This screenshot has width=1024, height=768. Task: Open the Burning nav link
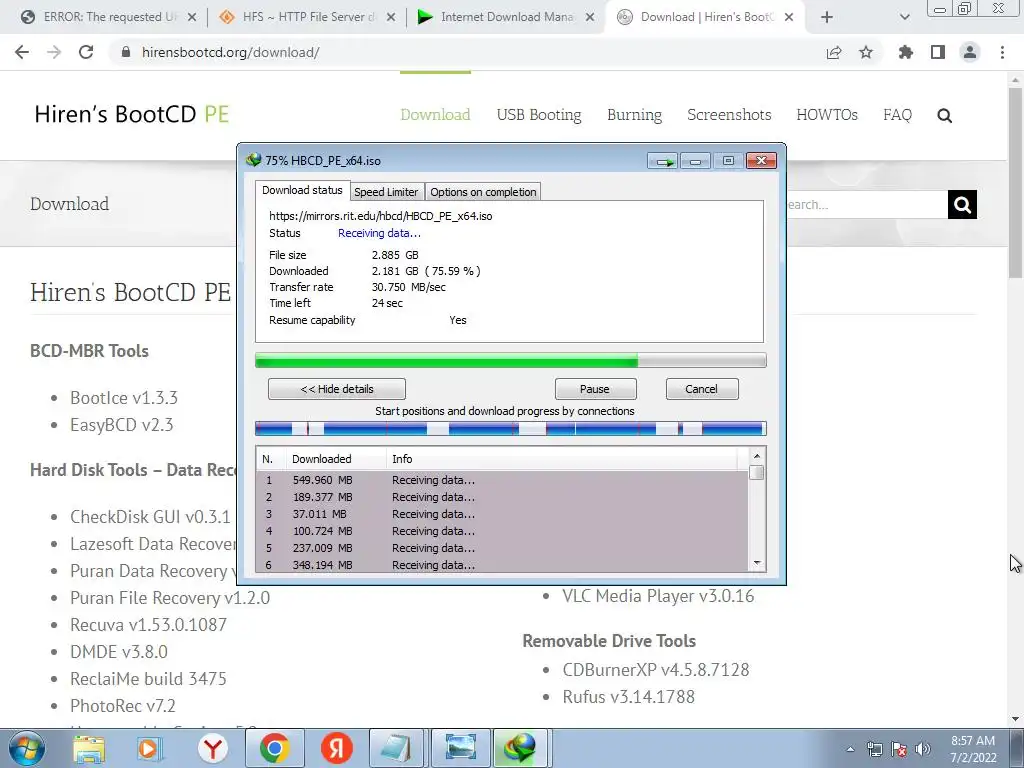[634, 115]
